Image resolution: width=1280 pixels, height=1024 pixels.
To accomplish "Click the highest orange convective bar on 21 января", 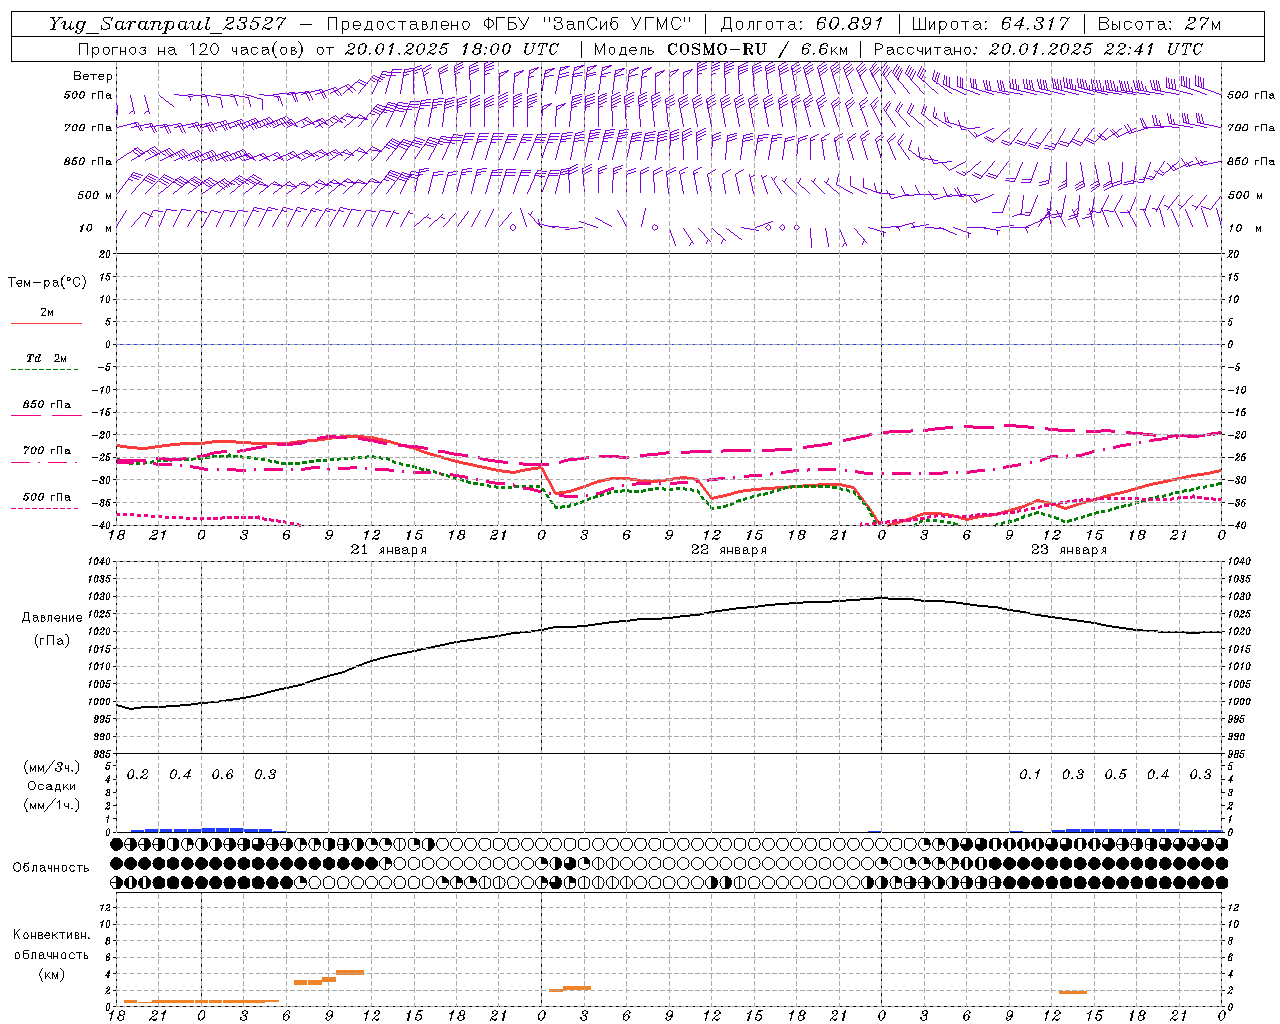I will [350, 972].
